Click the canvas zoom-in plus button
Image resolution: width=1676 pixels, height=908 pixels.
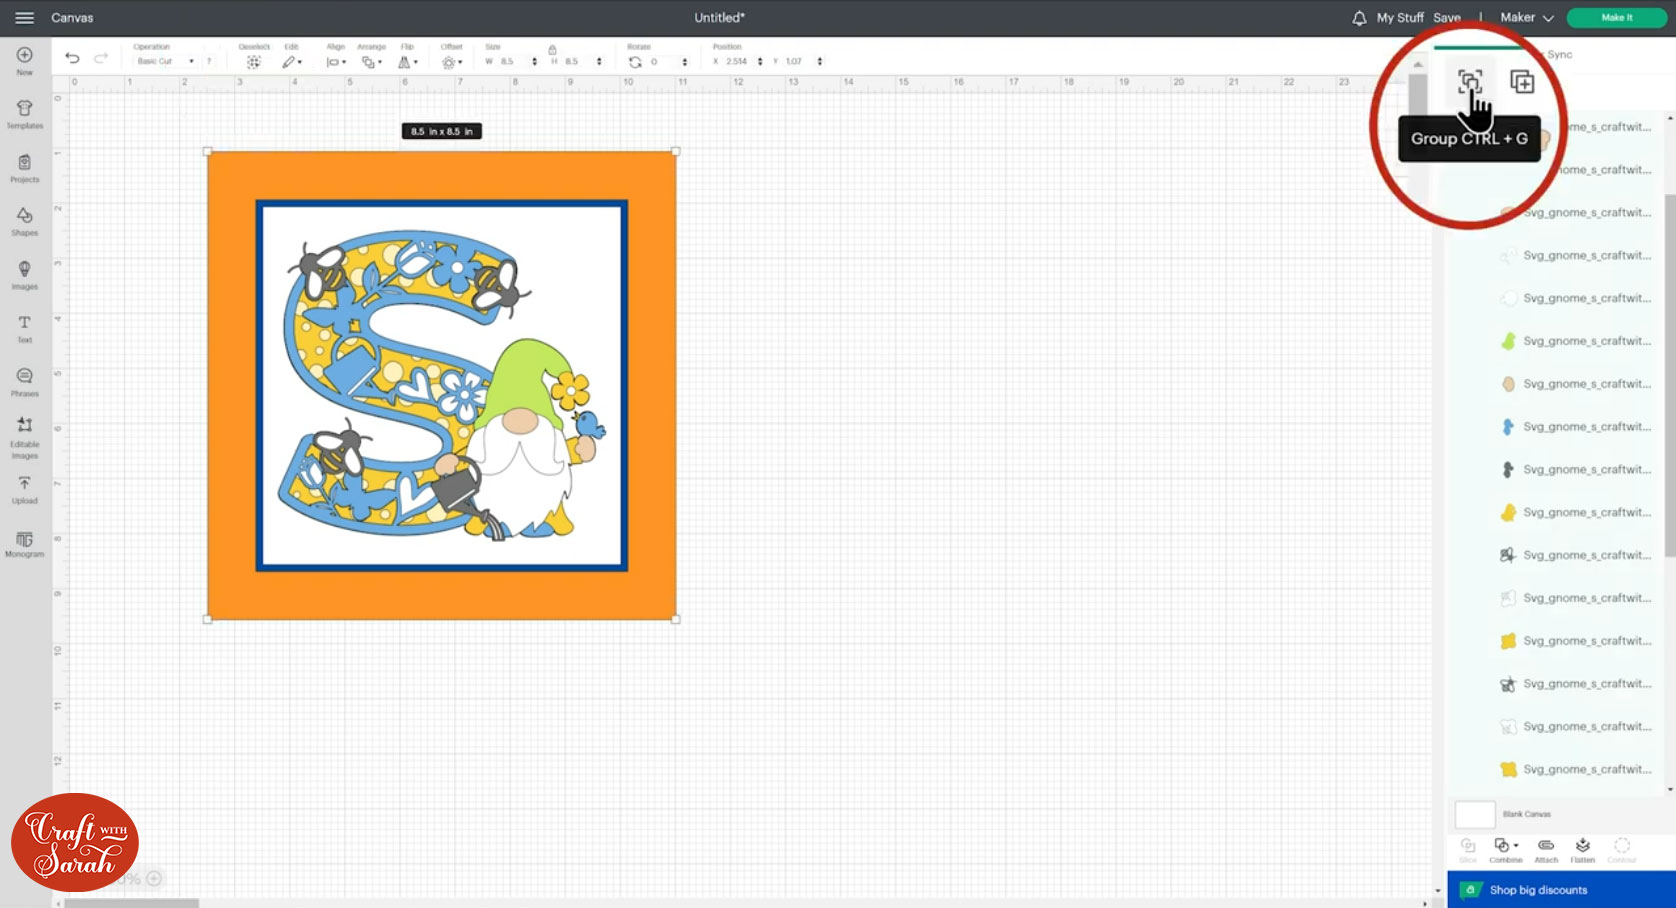pos(154,879)
